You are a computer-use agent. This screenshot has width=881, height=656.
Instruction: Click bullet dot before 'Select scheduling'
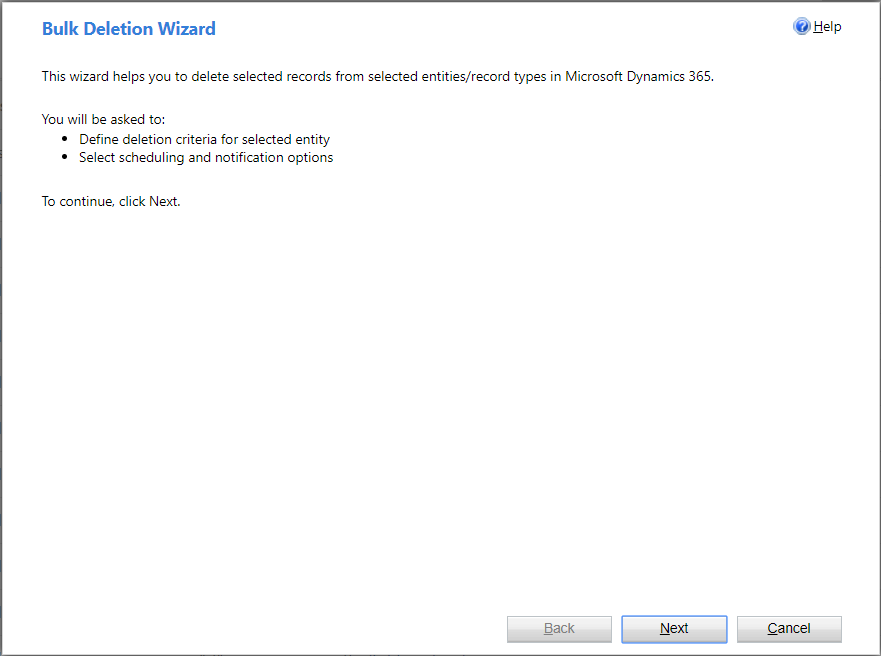pyautogui.click(x=65, y=156)
